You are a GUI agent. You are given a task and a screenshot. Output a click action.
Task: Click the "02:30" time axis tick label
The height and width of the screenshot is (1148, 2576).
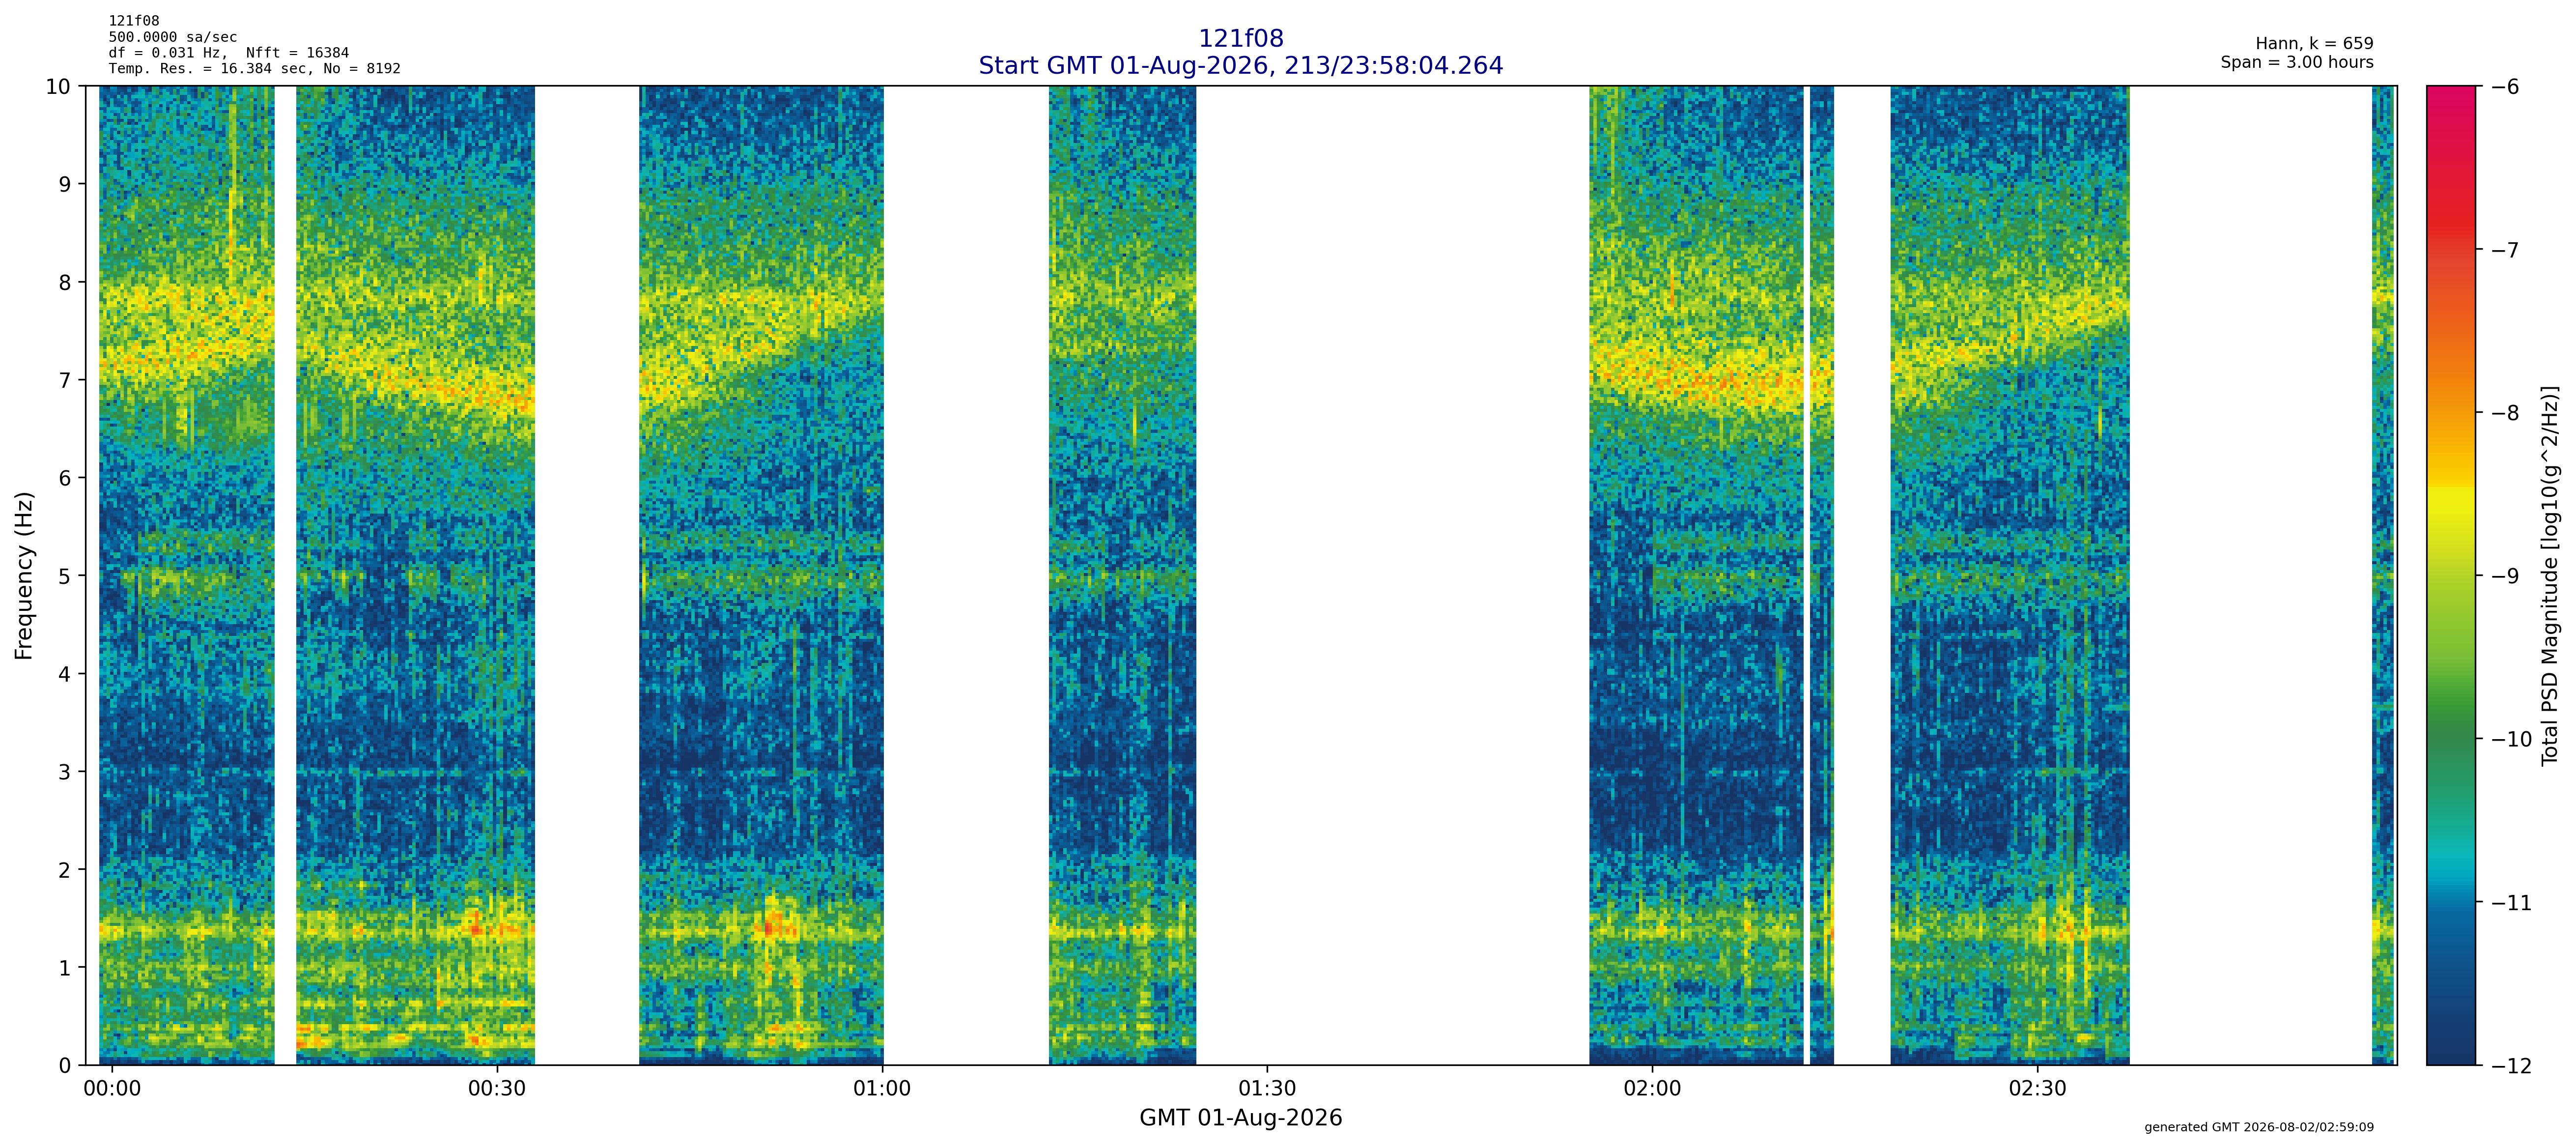2037,1089
